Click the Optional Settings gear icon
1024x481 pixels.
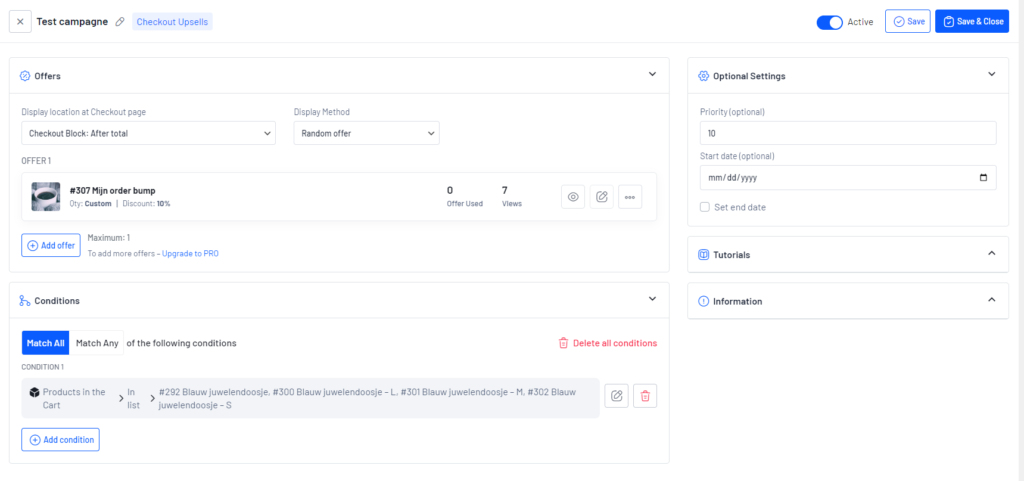[x=703, y=76]
